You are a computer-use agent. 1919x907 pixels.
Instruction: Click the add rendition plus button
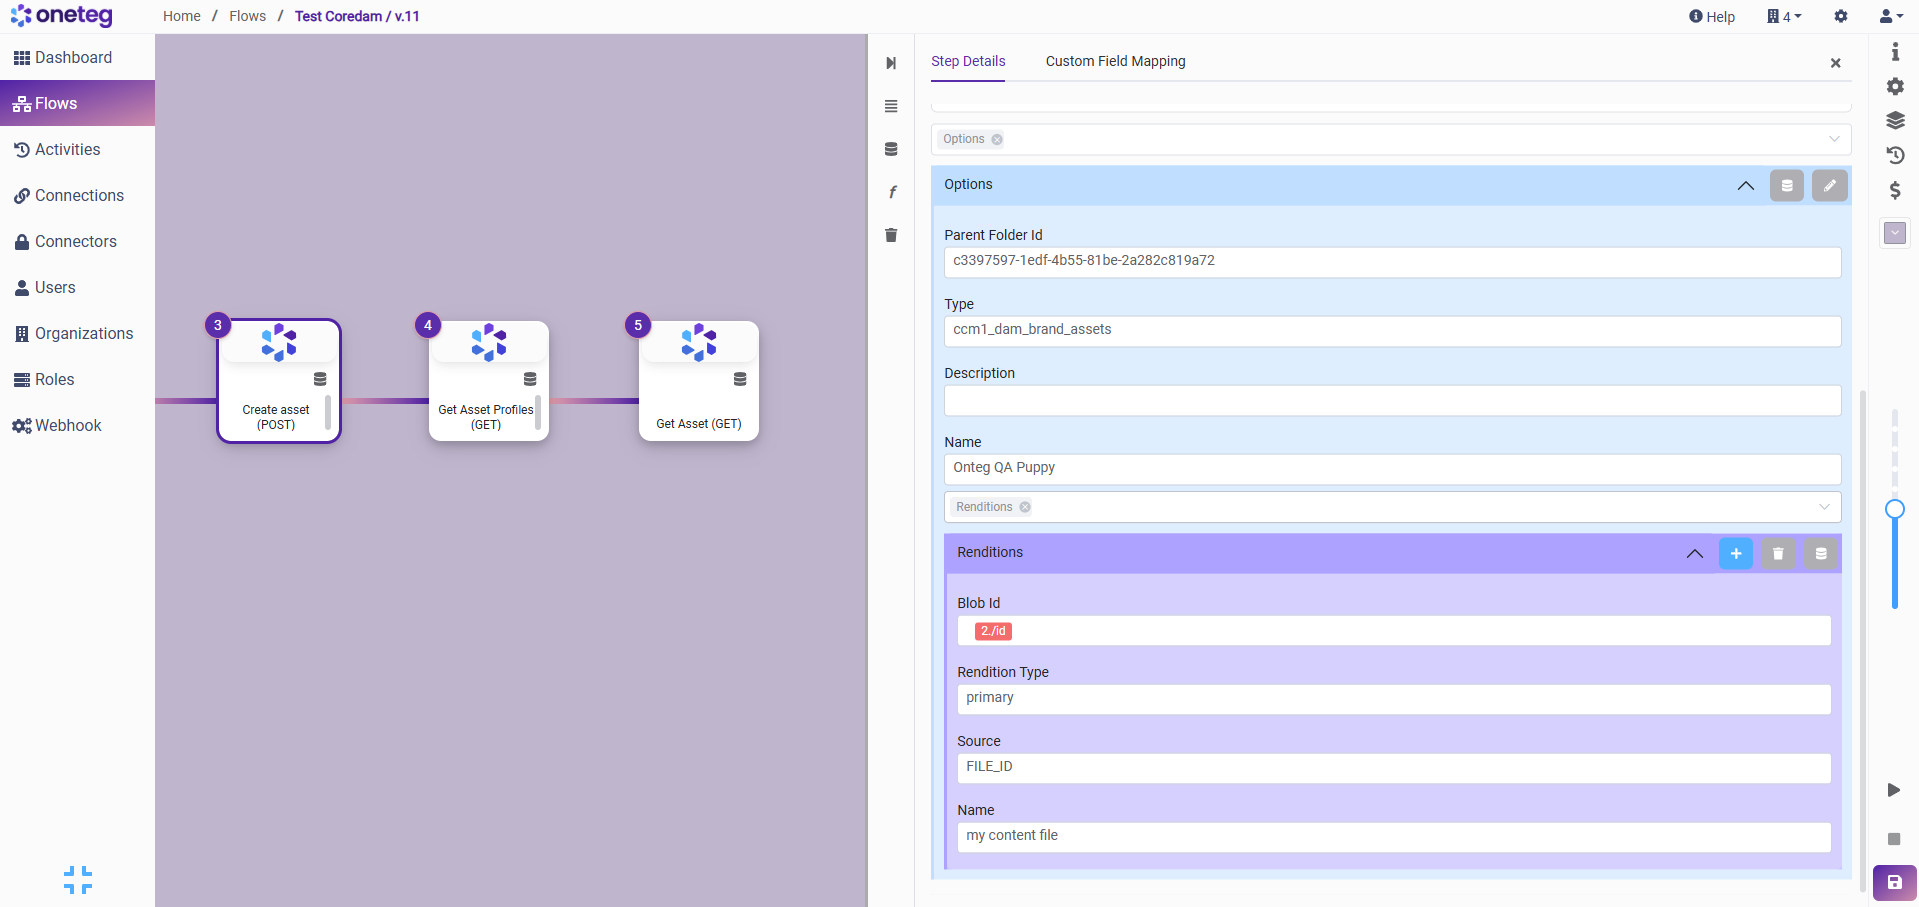click(x=1735, y=553)
